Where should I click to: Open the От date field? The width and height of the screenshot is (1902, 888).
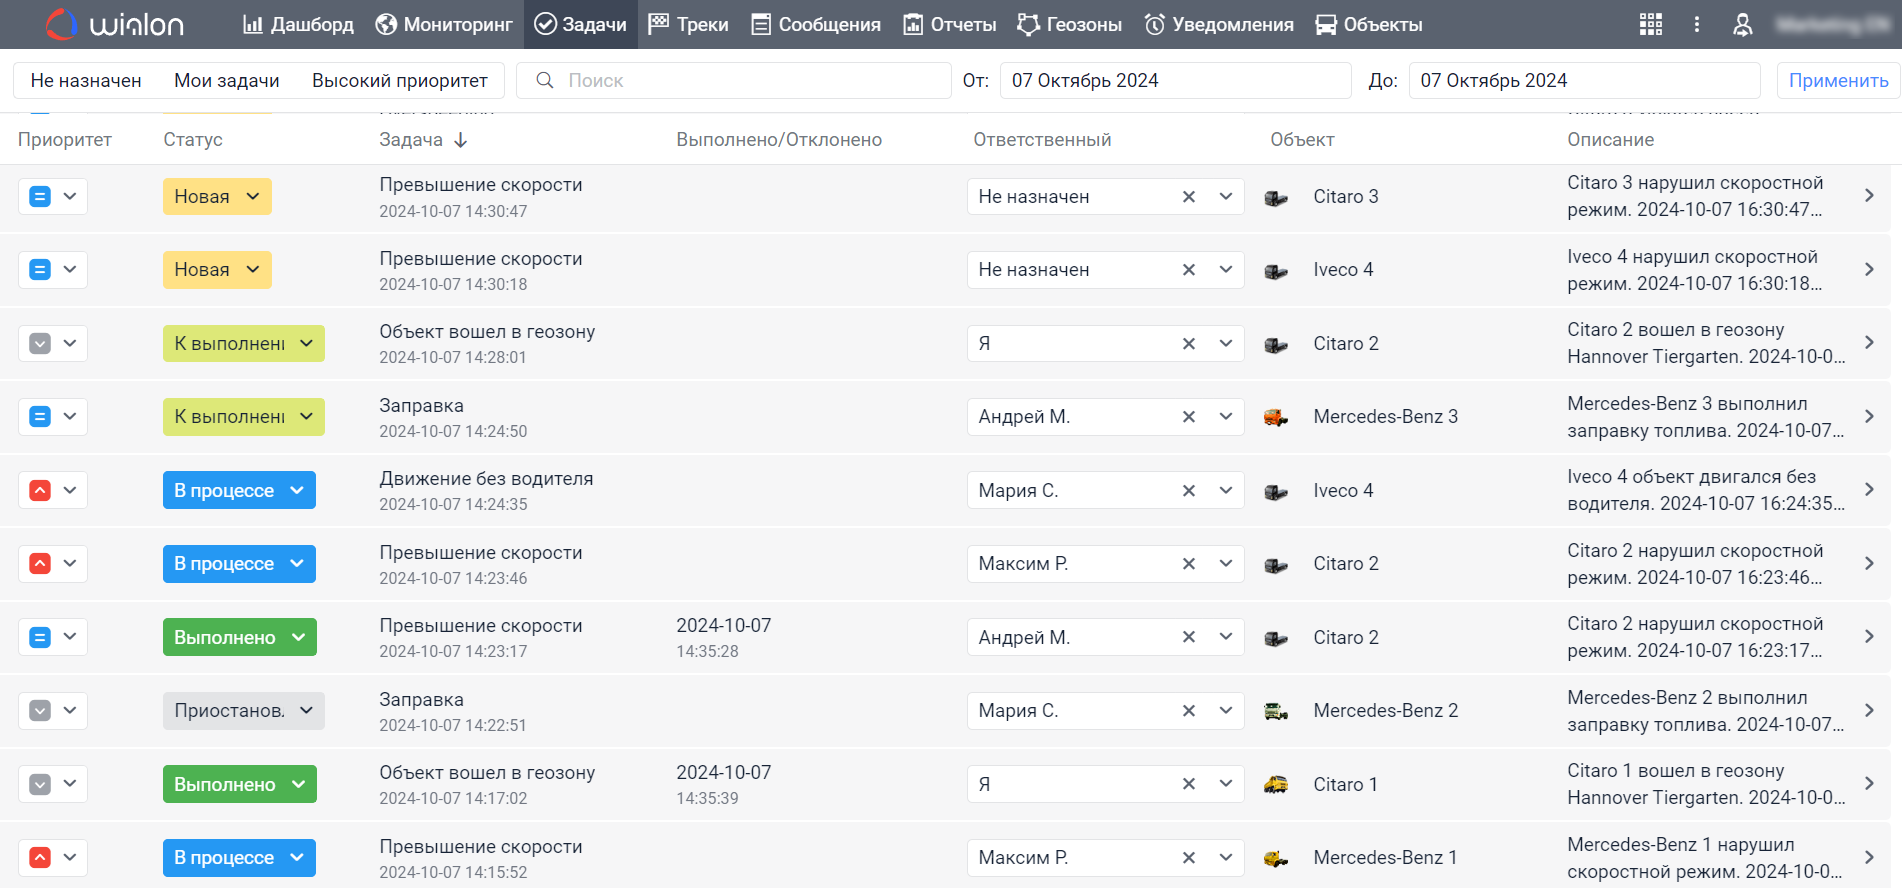(1176, 81)
